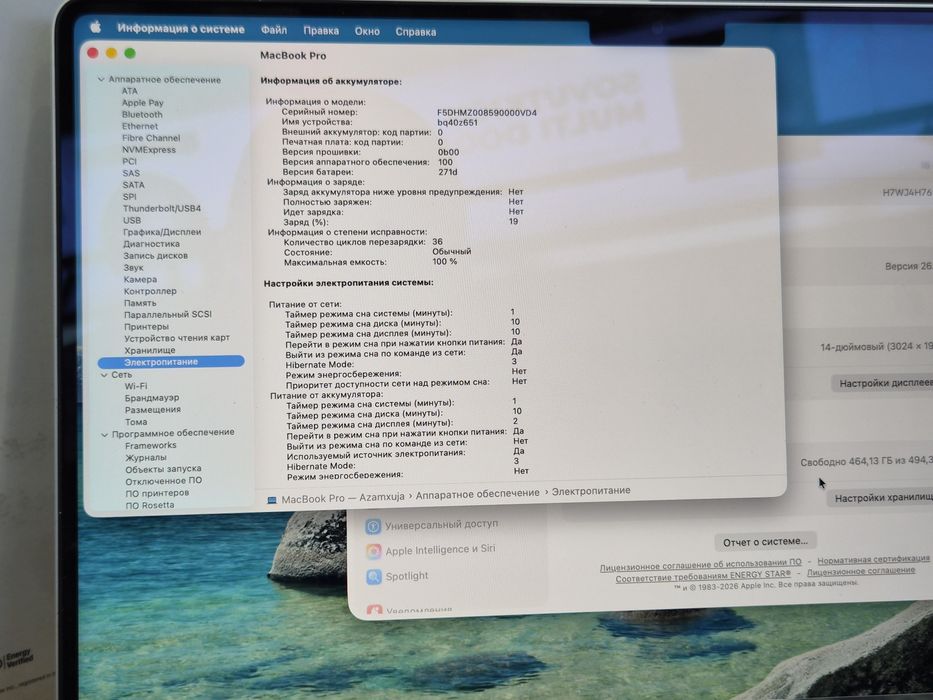The image size is (933, 700).
Task: Select Устройство чтения карт in the sidebar
Action: point(177,338)
